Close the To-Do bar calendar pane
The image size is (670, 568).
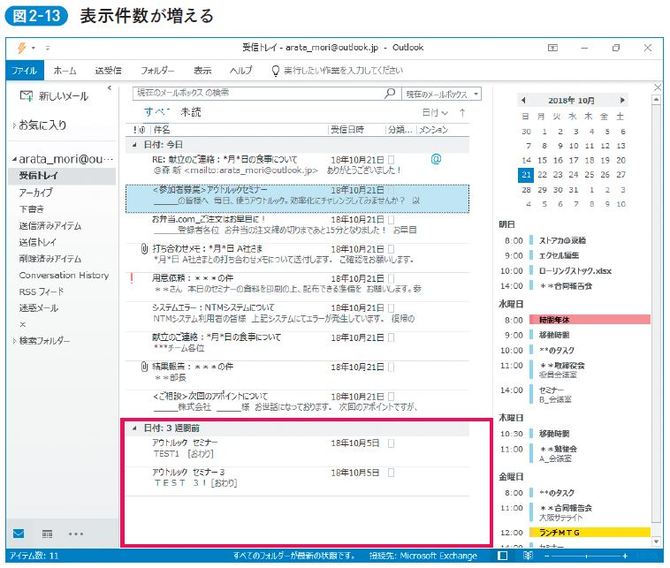(x=658, y=87)
